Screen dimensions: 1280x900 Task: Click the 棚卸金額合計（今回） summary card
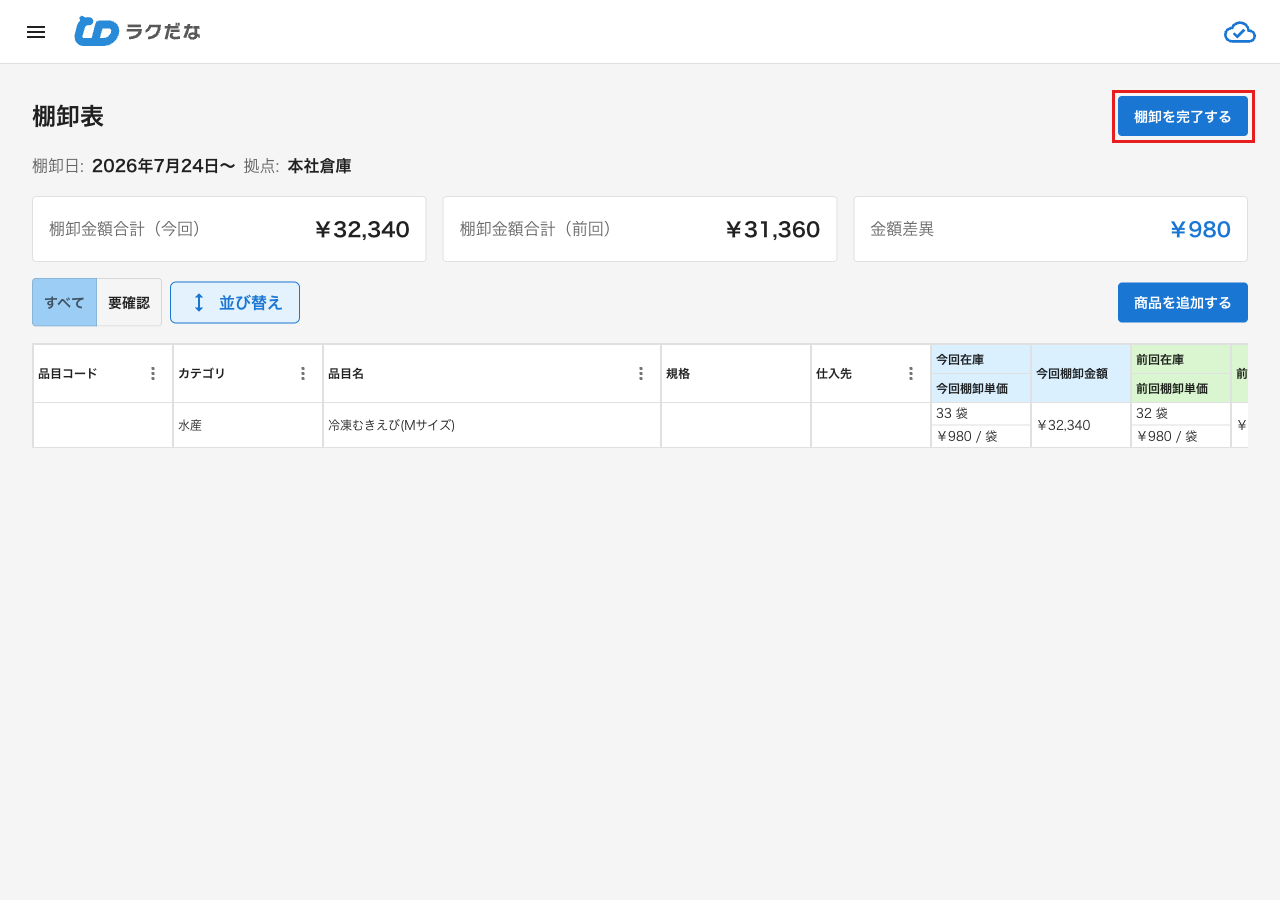point(229,229)
